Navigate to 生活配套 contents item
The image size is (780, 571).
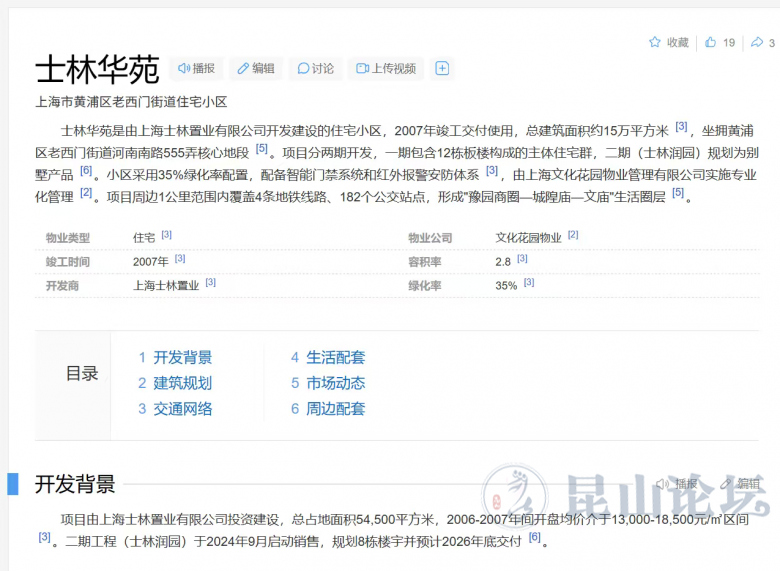click(335, 357)
